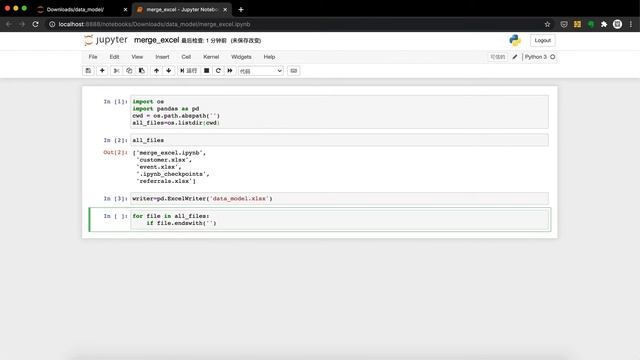Click into the for-loop code cell
Image resolution: width=640 pixels, height=360 pixels.
click(x=339, y=220)
